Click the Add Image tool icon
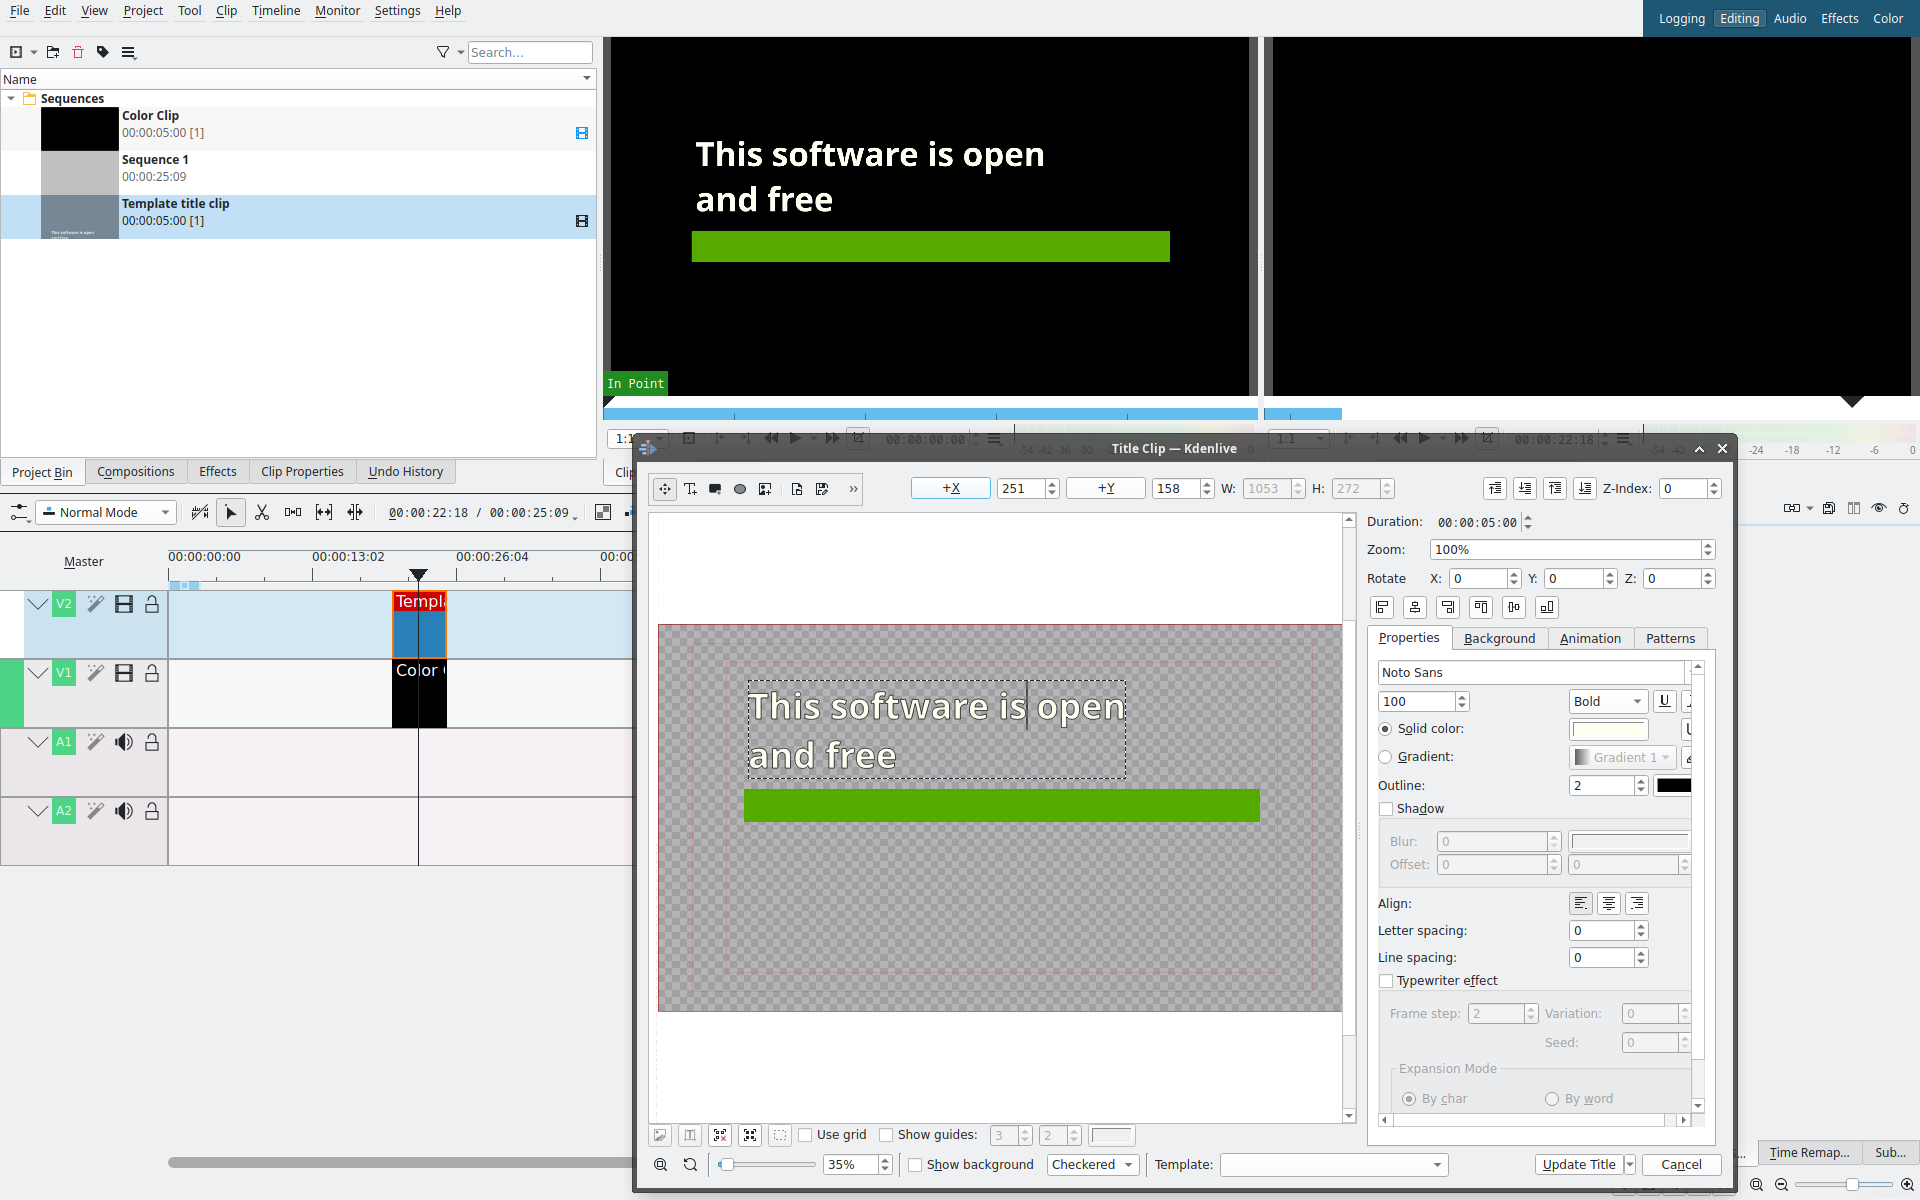The height and width of the screenshot is (1200, 1920). coord(765,489)
